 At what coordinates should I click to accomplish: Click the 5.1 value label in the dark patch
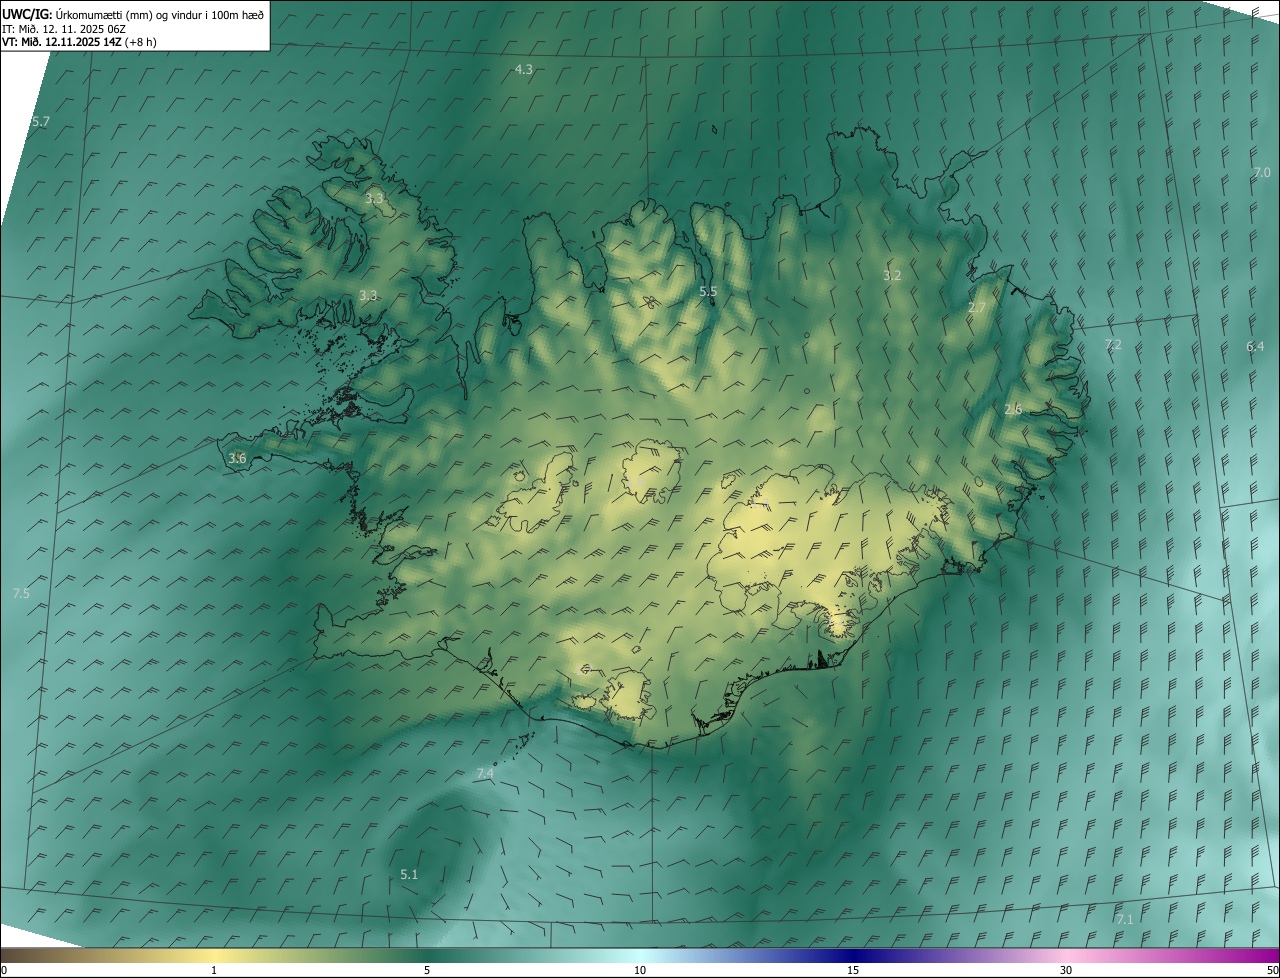click(409, 874)
